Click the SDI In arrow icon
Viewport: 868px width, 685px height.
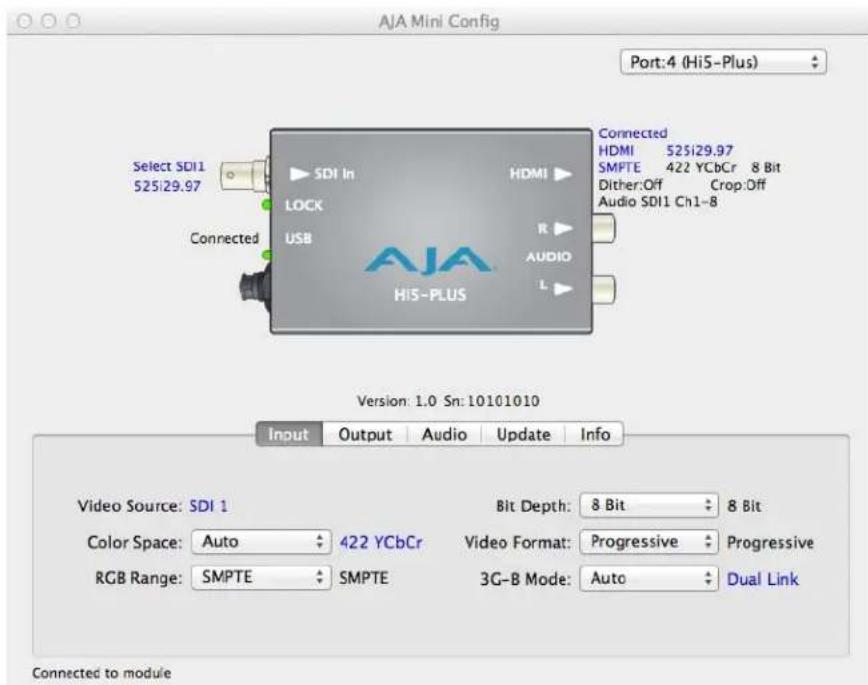(299, 174)
